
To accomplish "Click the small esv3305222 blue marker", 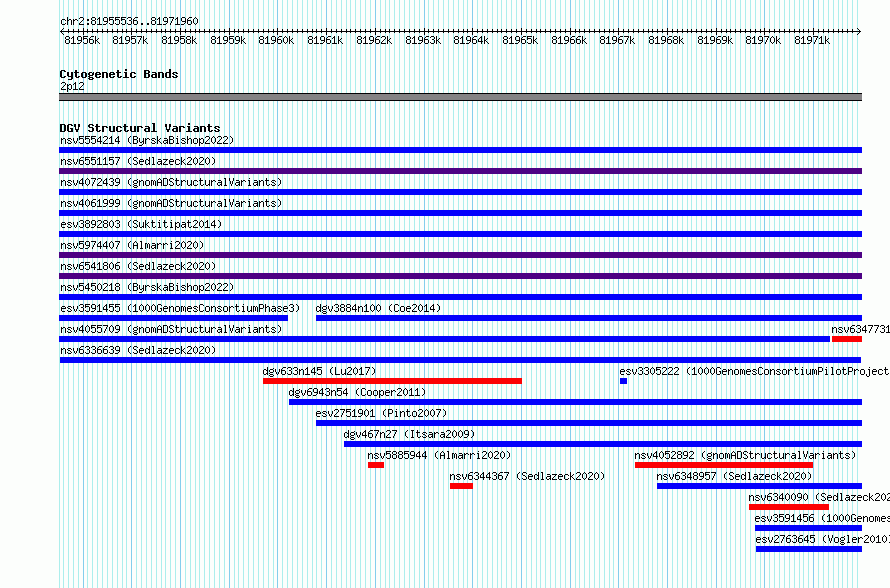I will point(623,381).
